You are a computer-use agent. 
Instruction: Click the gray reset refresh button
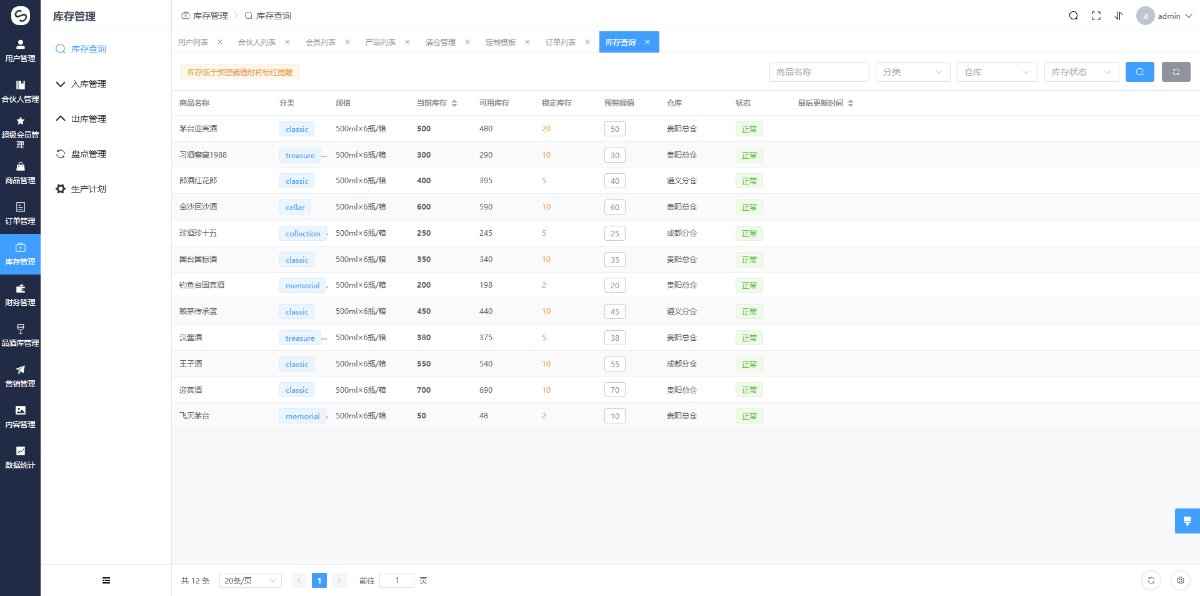click(x=1176, y=71)
